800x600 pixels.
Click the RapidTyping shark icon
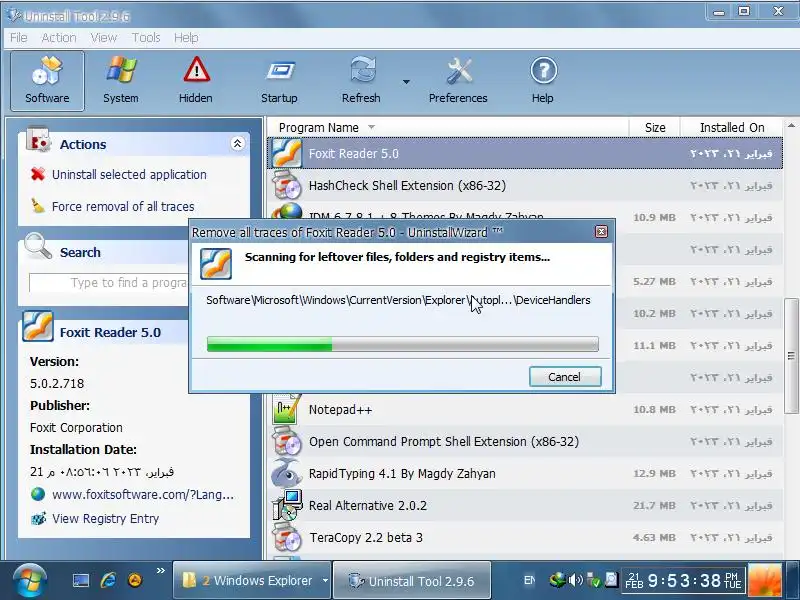tap(286, 473)
